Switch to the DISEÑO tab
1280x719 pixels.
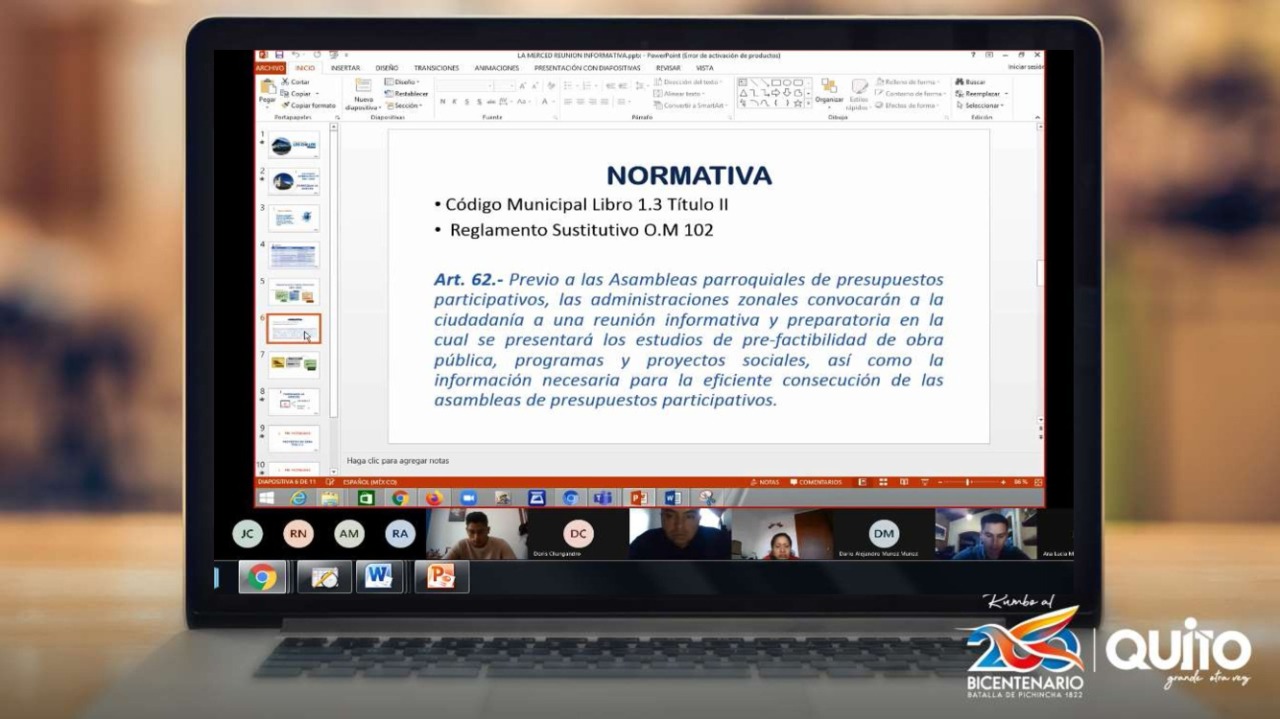coord(387,68)
